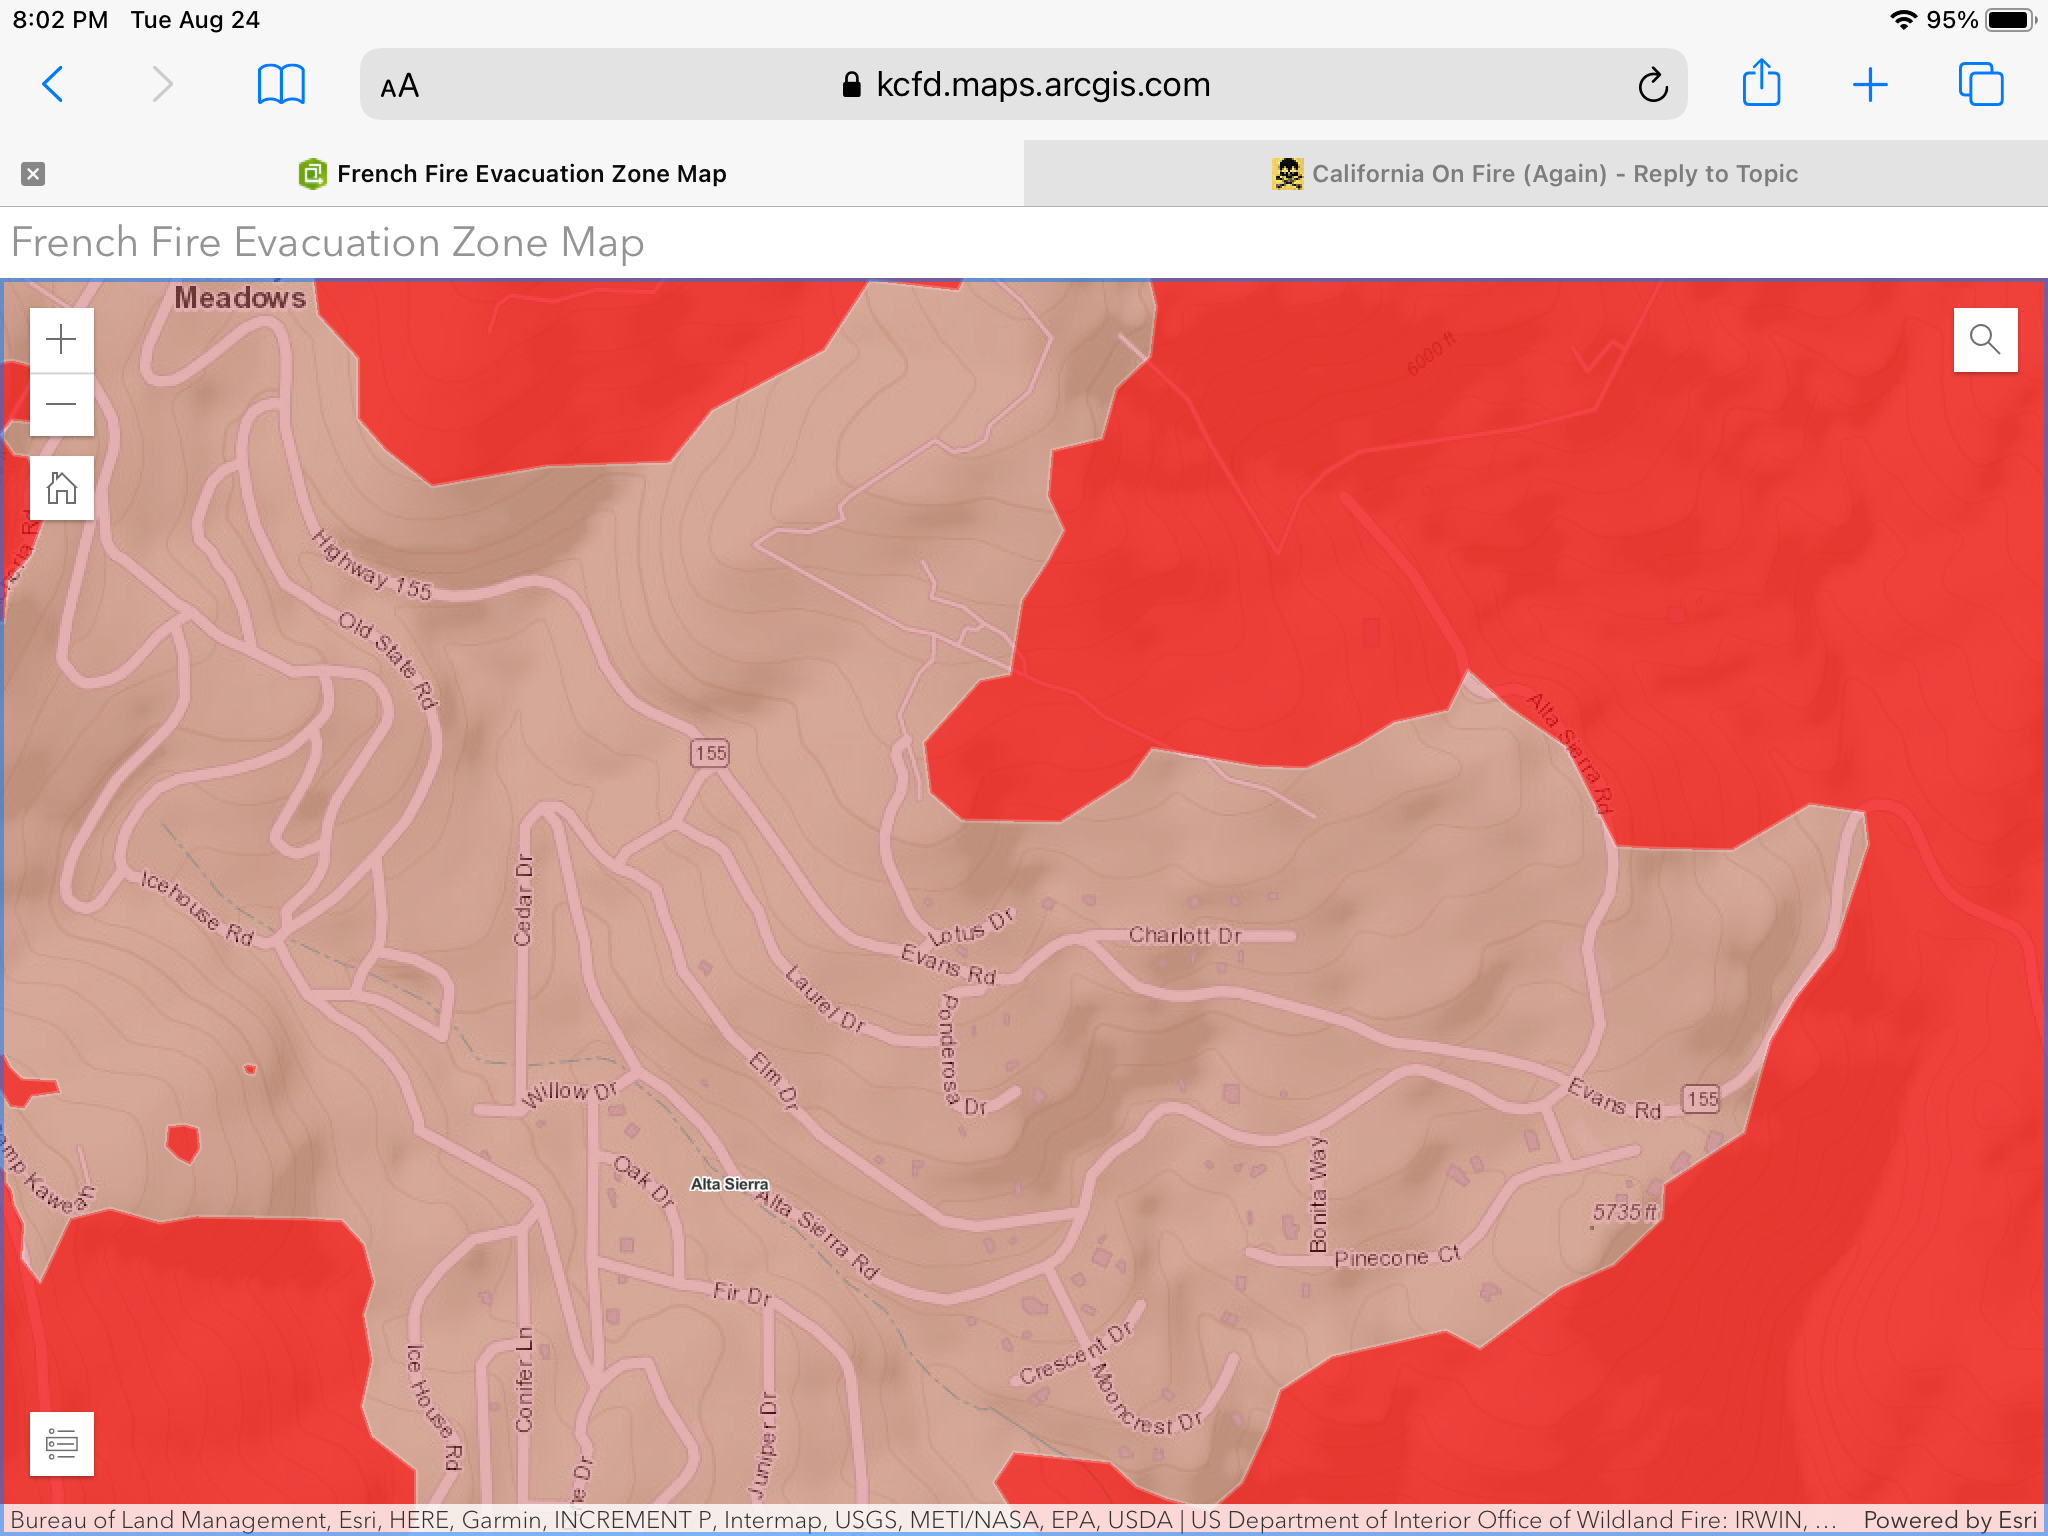Click the French Fire Evacuation Zone Map heading

tap(328, 243)
